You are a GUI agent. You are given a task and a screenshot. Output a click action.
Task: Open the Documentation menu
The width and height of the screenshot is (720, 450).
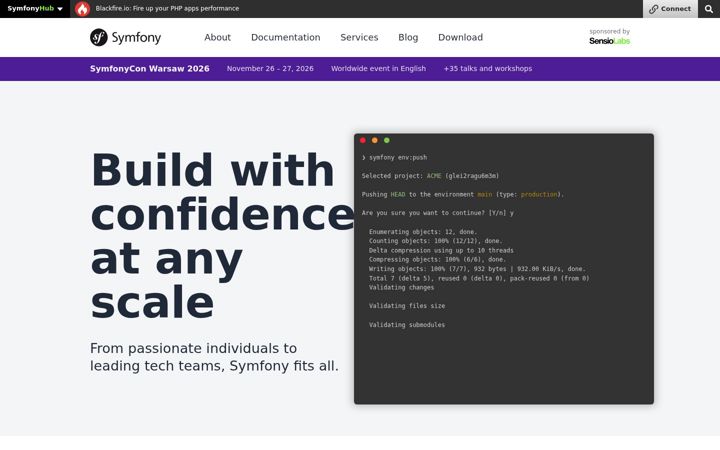(286, 37)
